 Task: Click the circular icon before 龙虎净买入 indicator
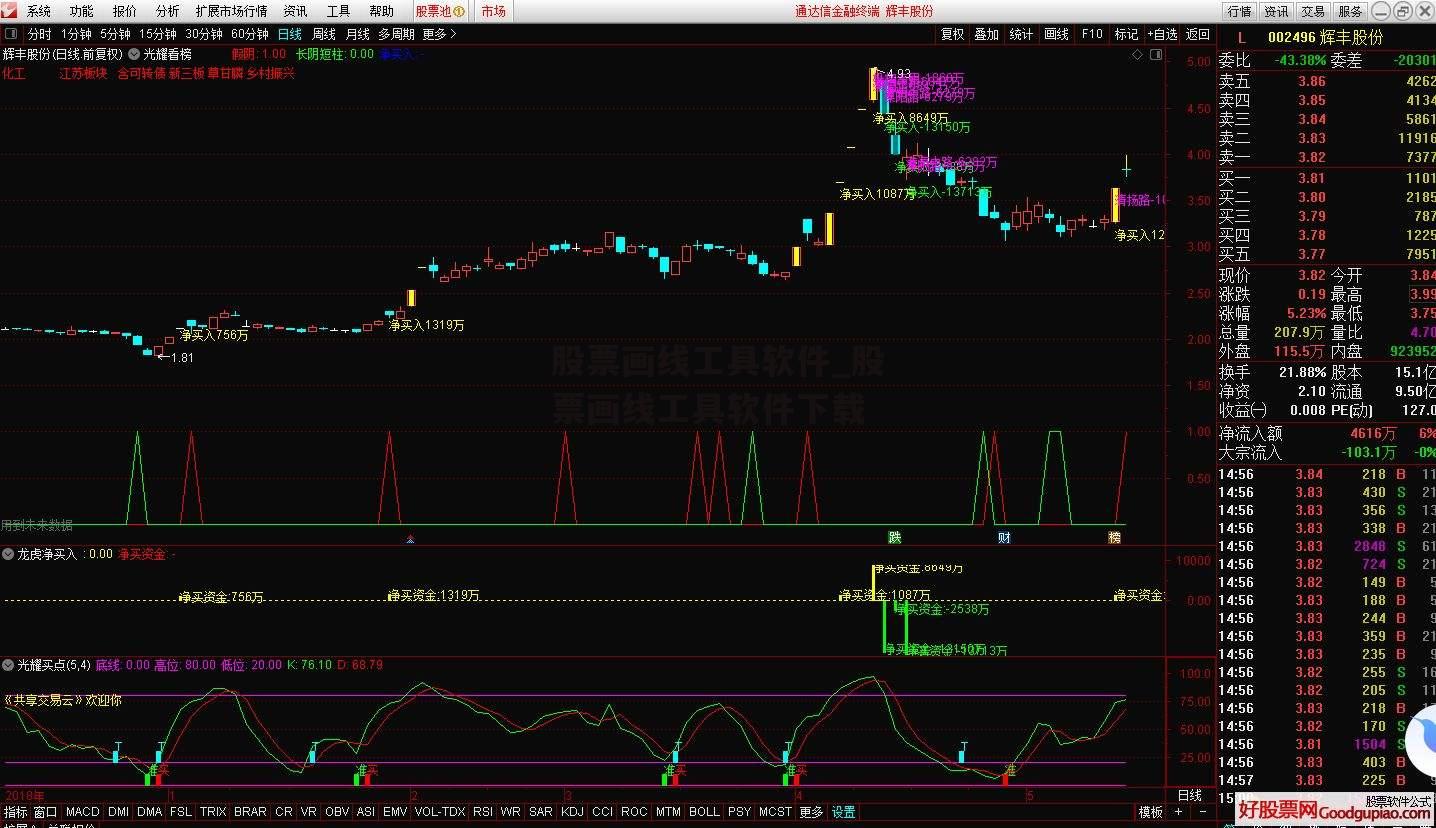(x=8, y=554)
